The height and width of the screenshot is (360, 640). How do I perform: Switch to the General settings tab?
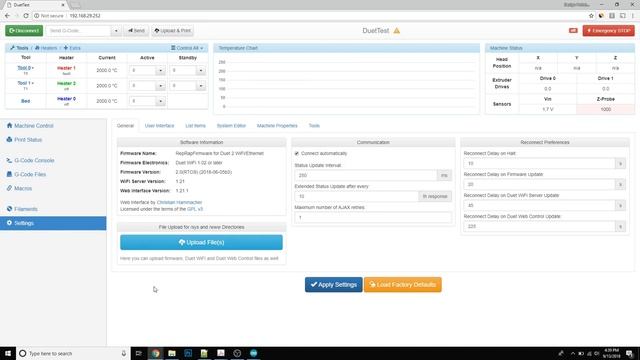(125, 126)
